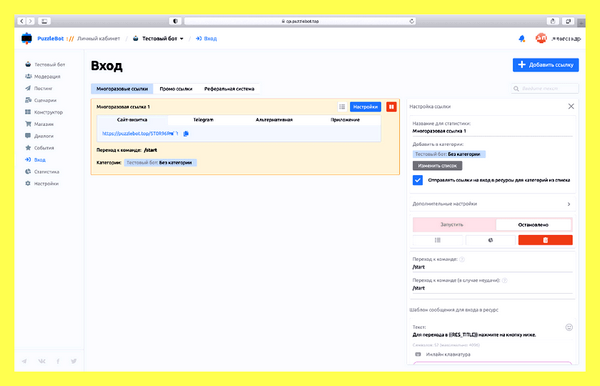Click the list icon button in settings panel
The width and height of the screenshot is (600, 386).
pos(438,240)
